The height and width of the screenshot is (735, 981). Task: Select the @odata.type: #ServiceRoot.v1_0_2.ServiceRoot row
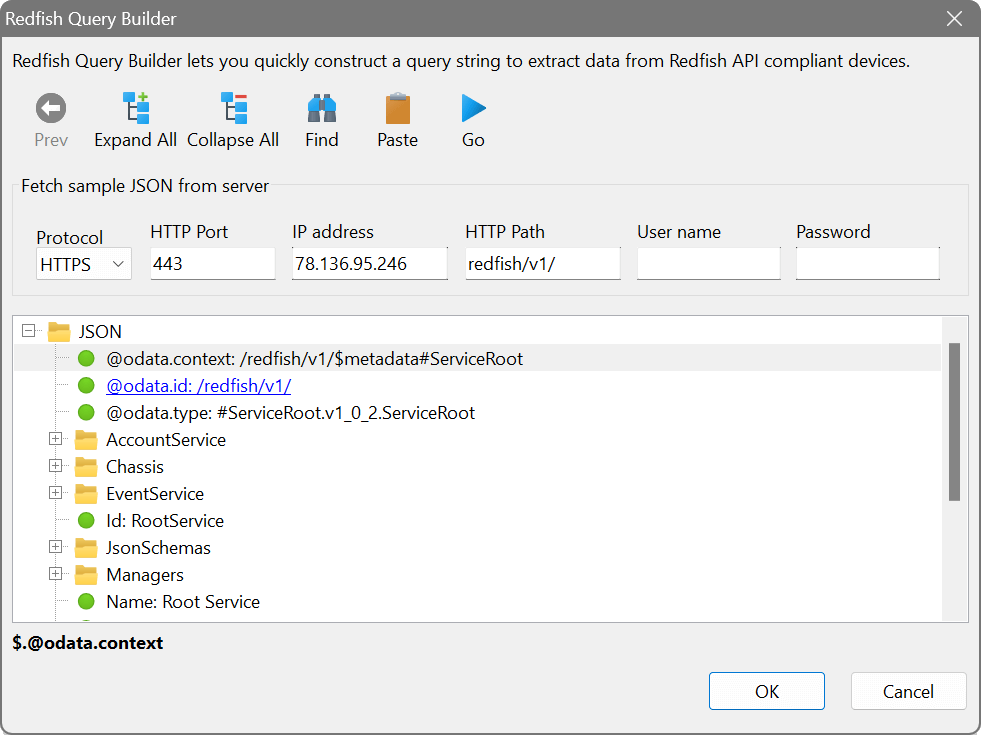tap(290, 413)
